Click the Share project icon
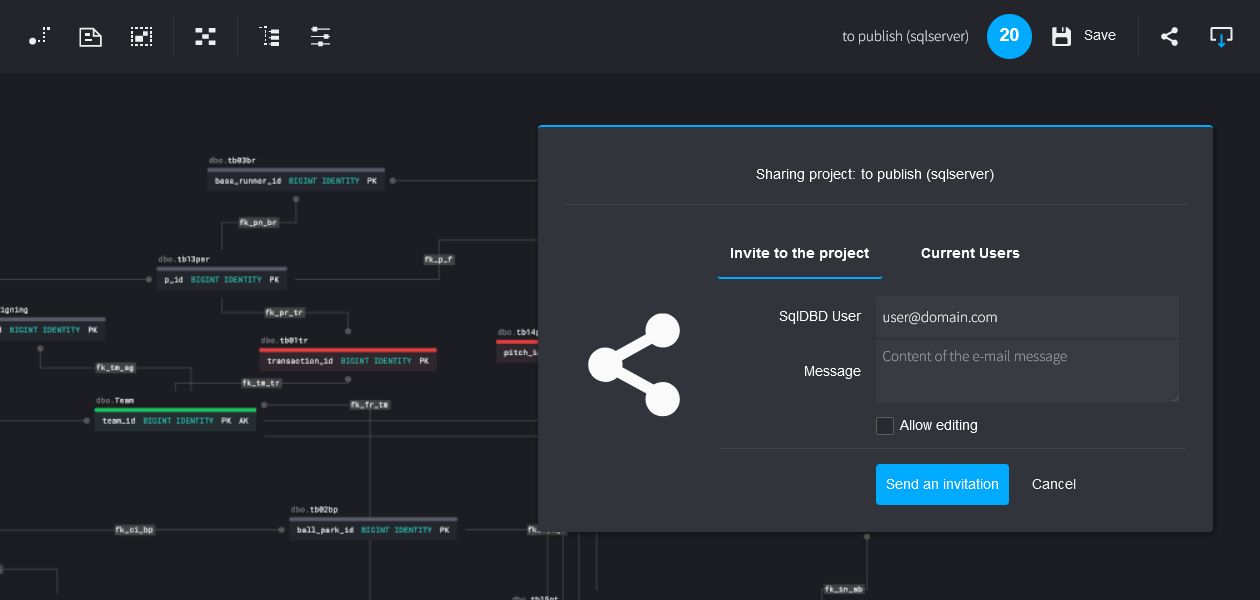 1169,36
